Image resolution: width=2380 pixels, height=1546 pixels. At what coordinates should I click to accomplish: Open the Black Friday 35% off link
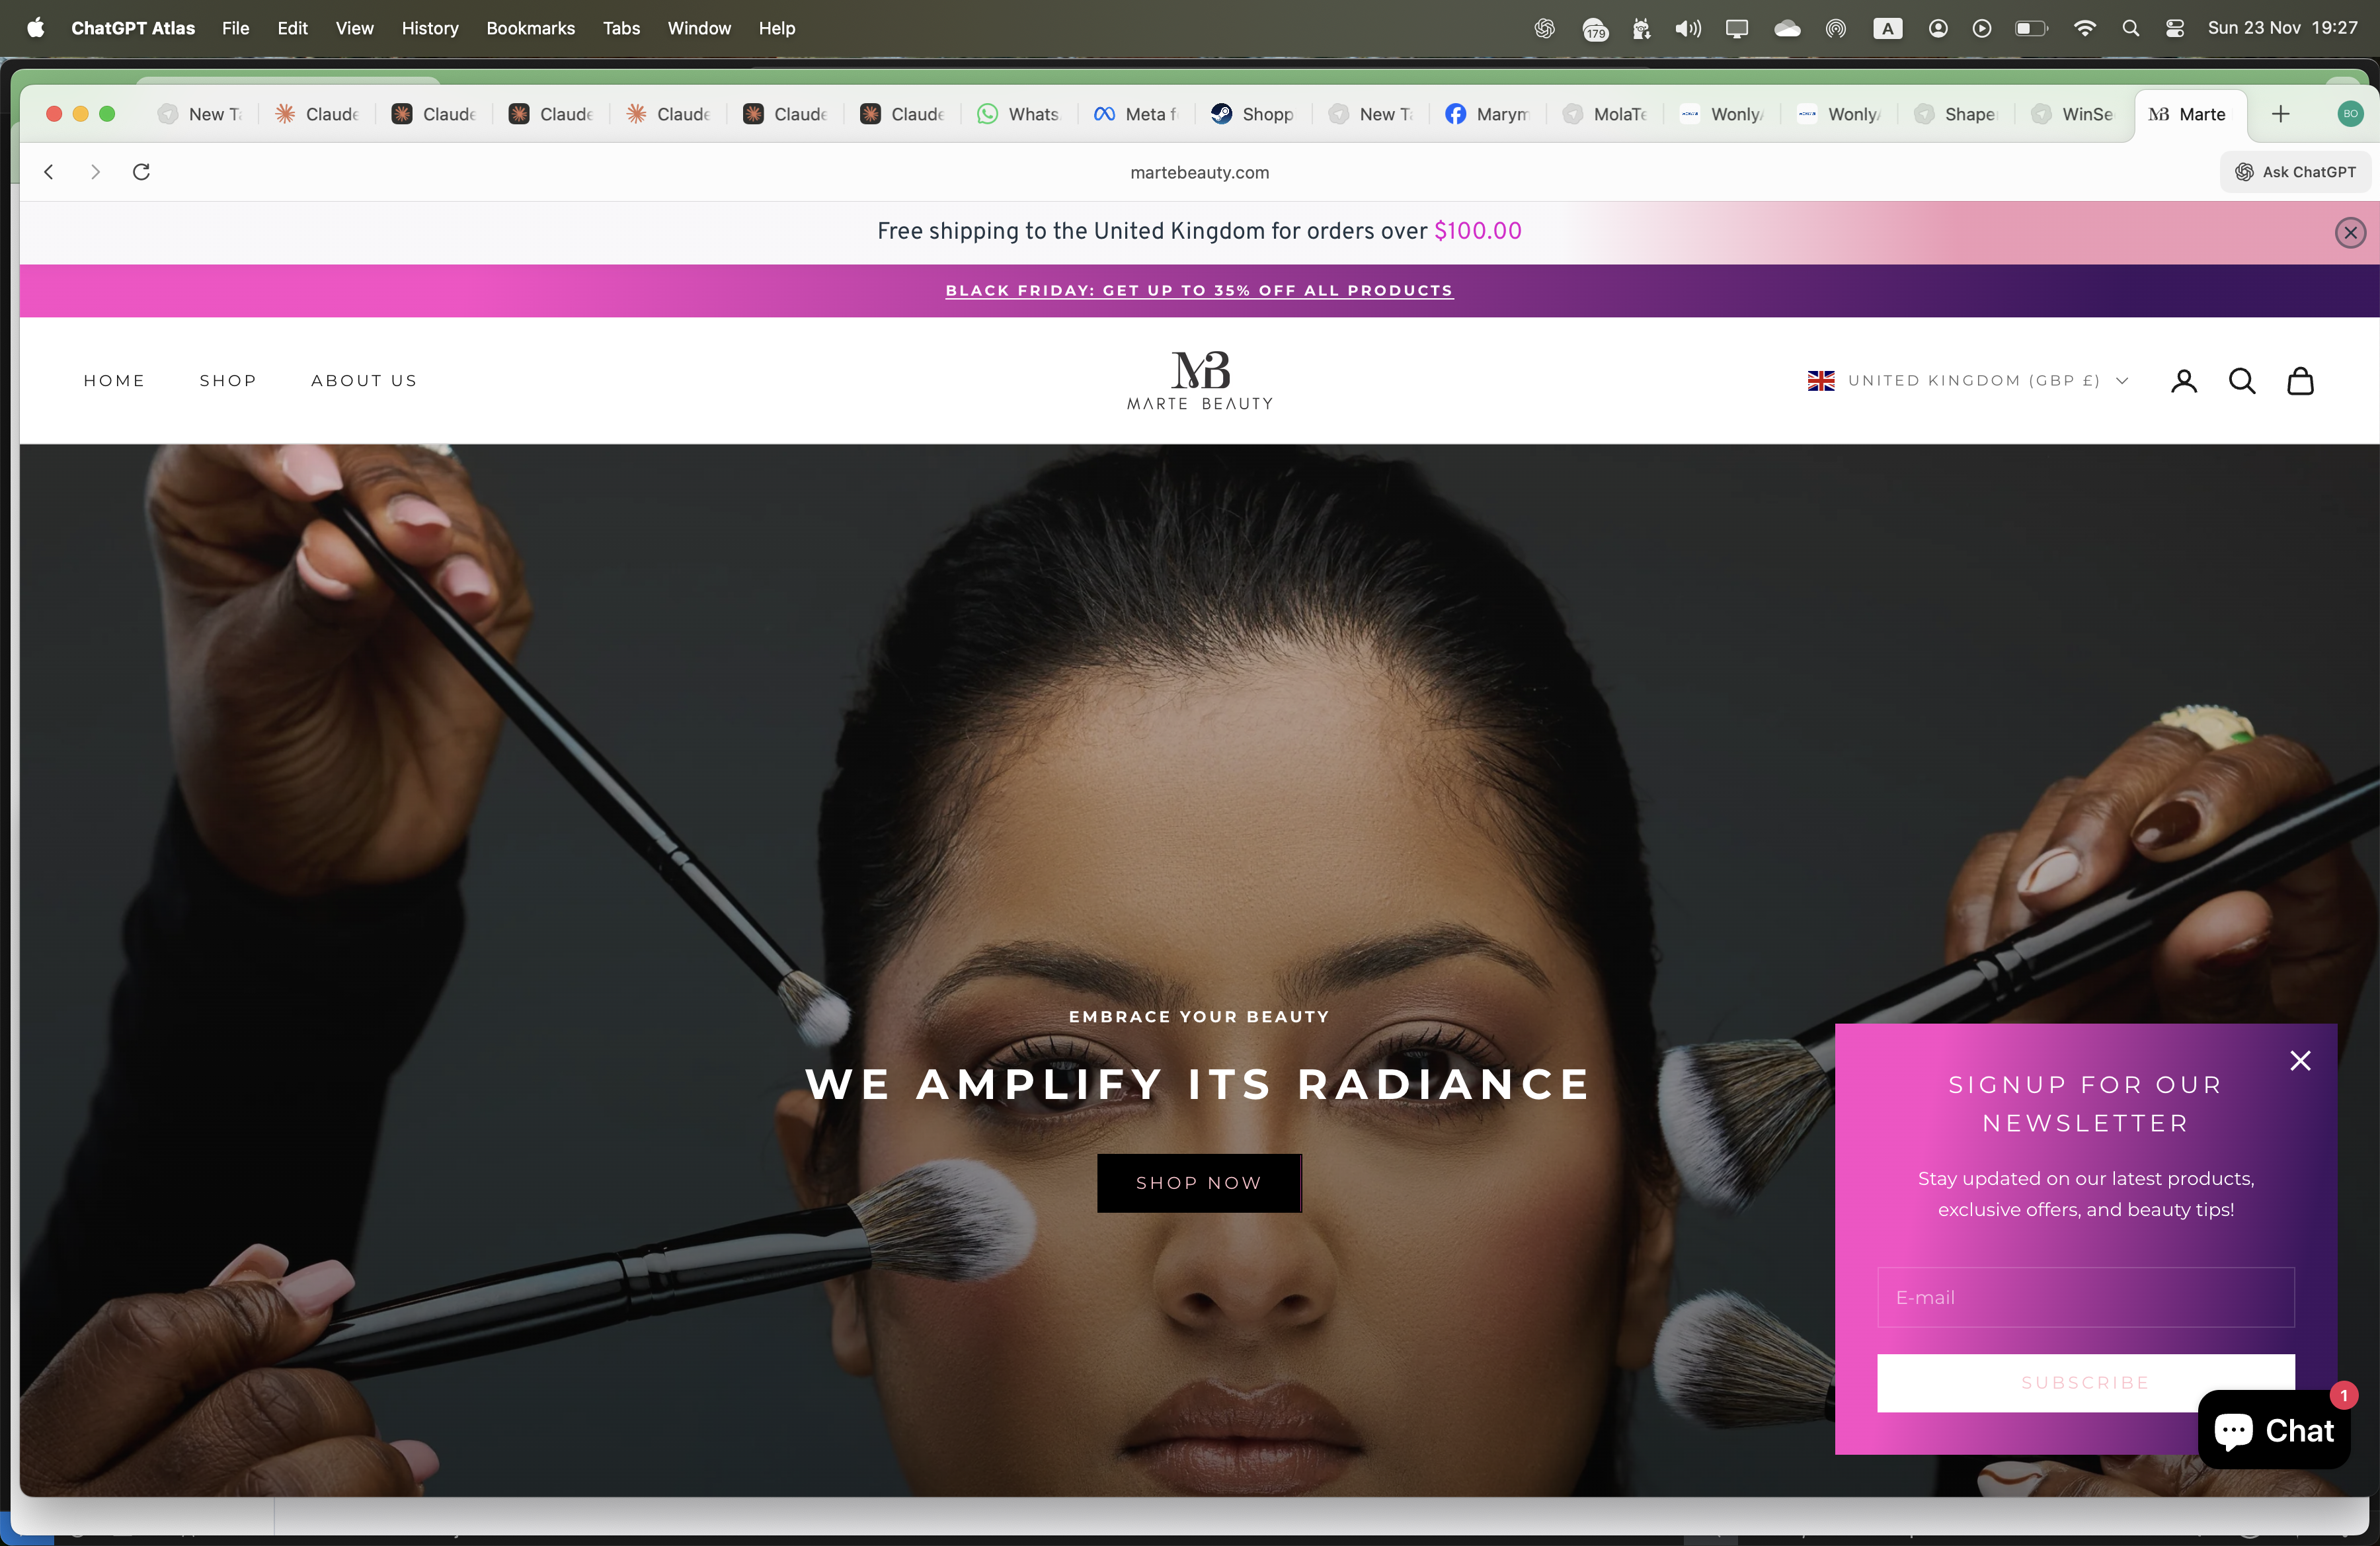click(x=1199, y=290)
